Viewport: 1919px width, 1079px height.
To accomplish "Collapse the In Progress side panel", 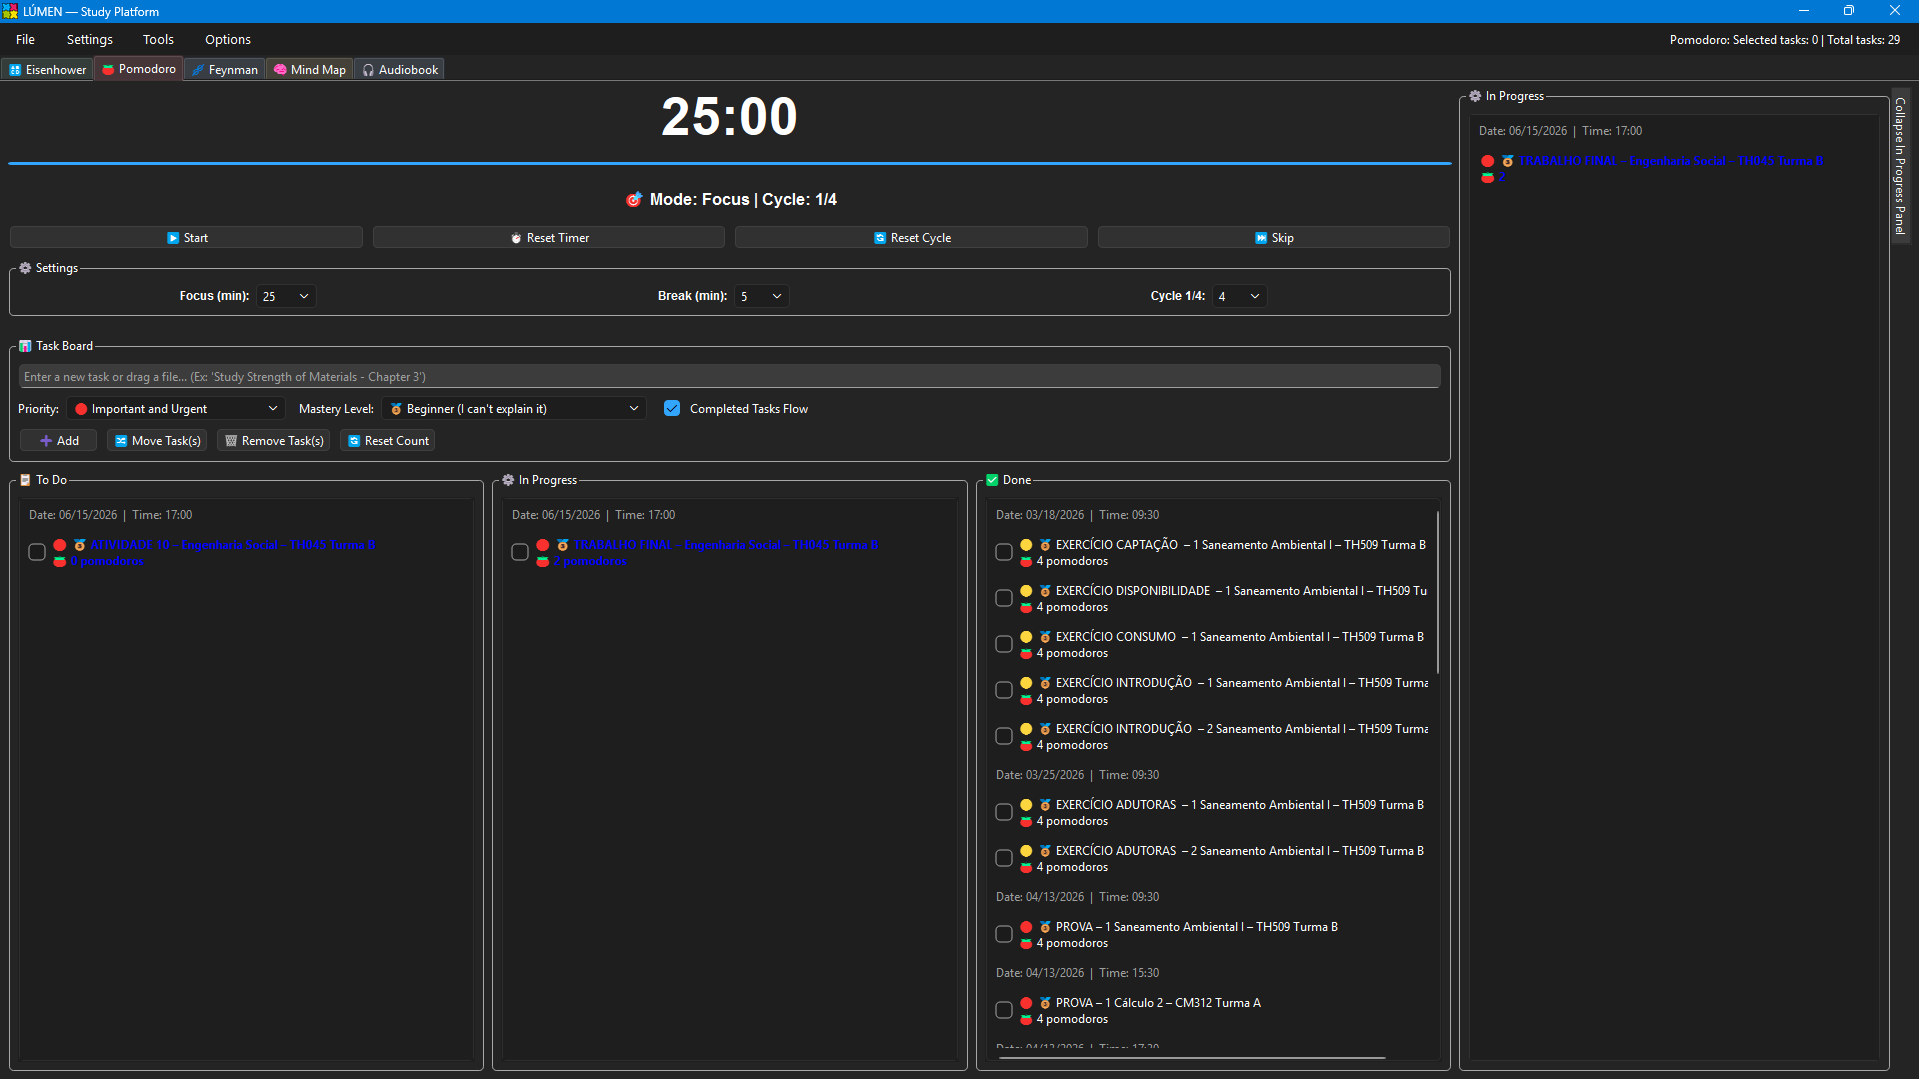I will click(1899, 166).
